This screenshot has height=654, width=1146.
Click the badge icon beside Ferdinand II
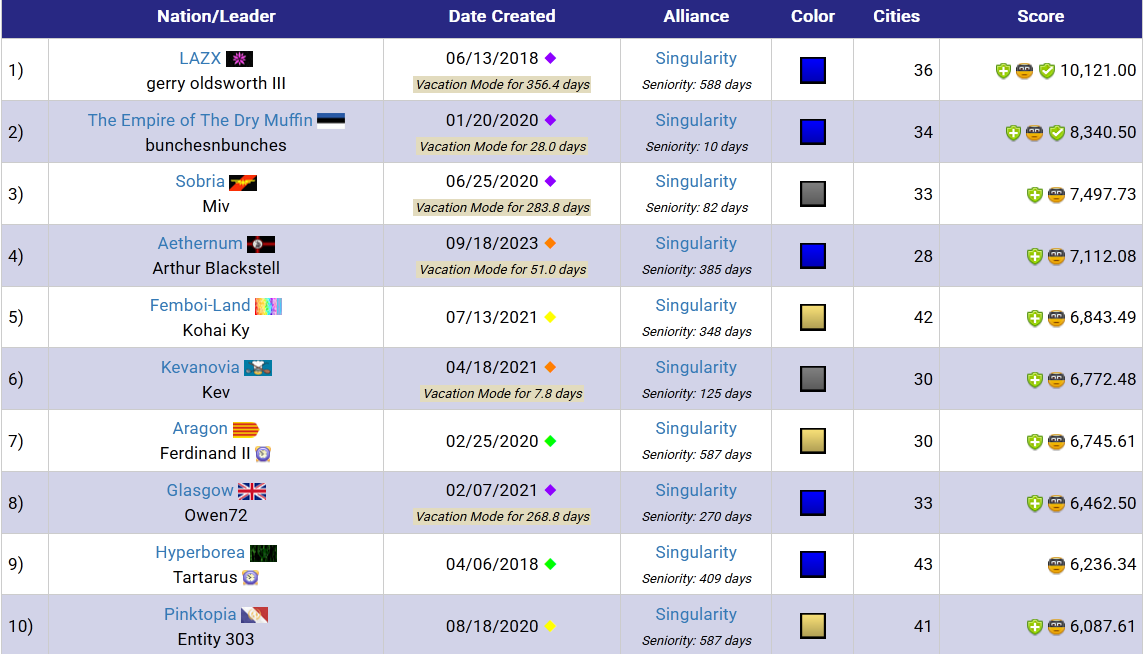coord(263,454)
